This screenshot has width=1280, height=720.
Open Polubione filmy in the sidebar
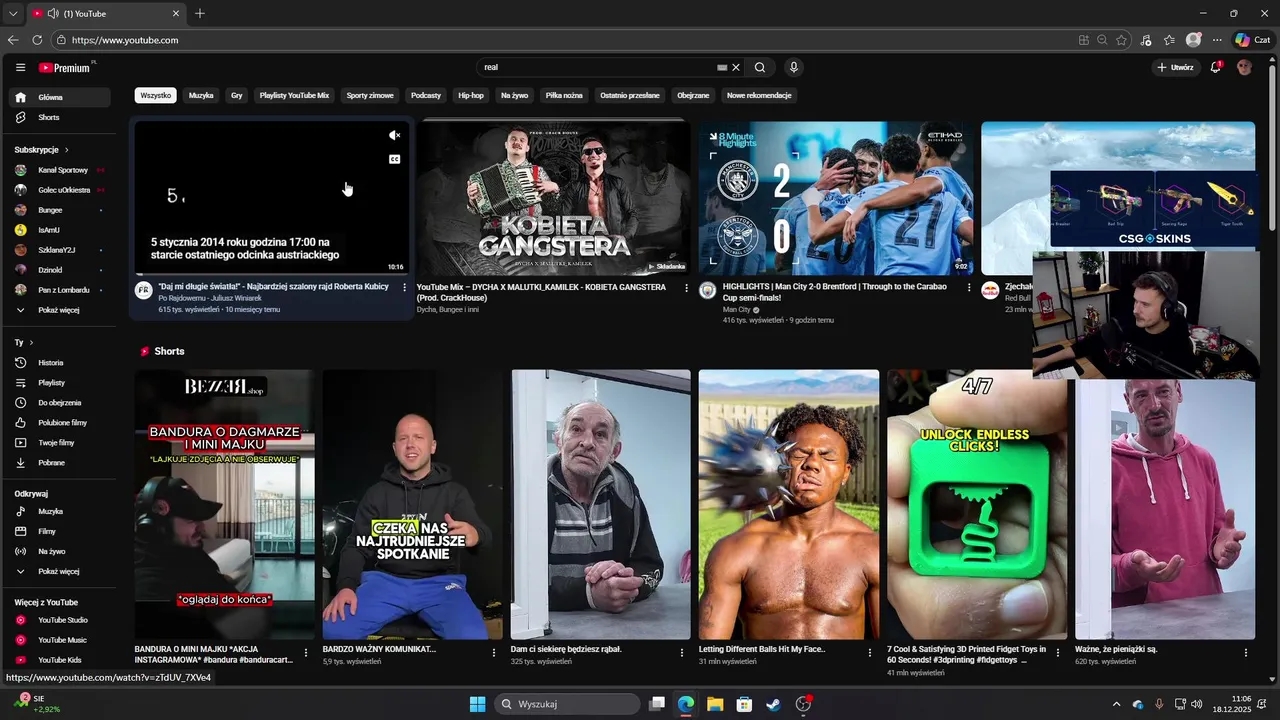tap(62, 422)
